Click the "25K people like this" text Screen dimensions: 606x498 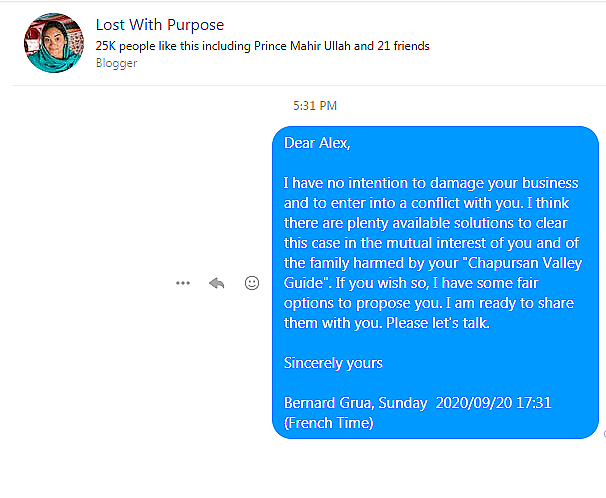(x=150, y=46)
